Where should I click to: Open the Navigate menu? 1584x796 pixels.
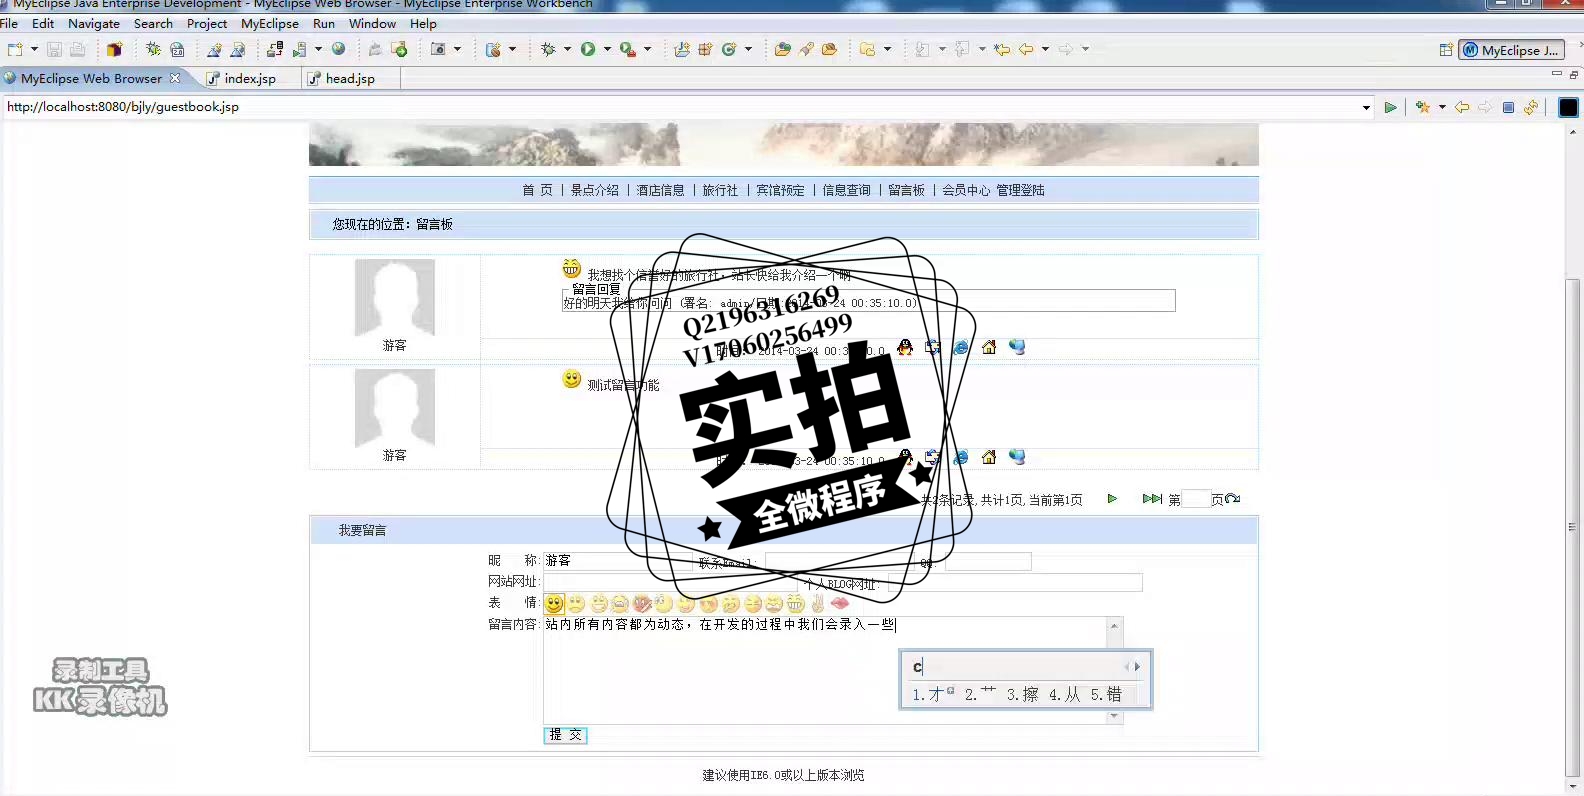click(x=94, y=23)
